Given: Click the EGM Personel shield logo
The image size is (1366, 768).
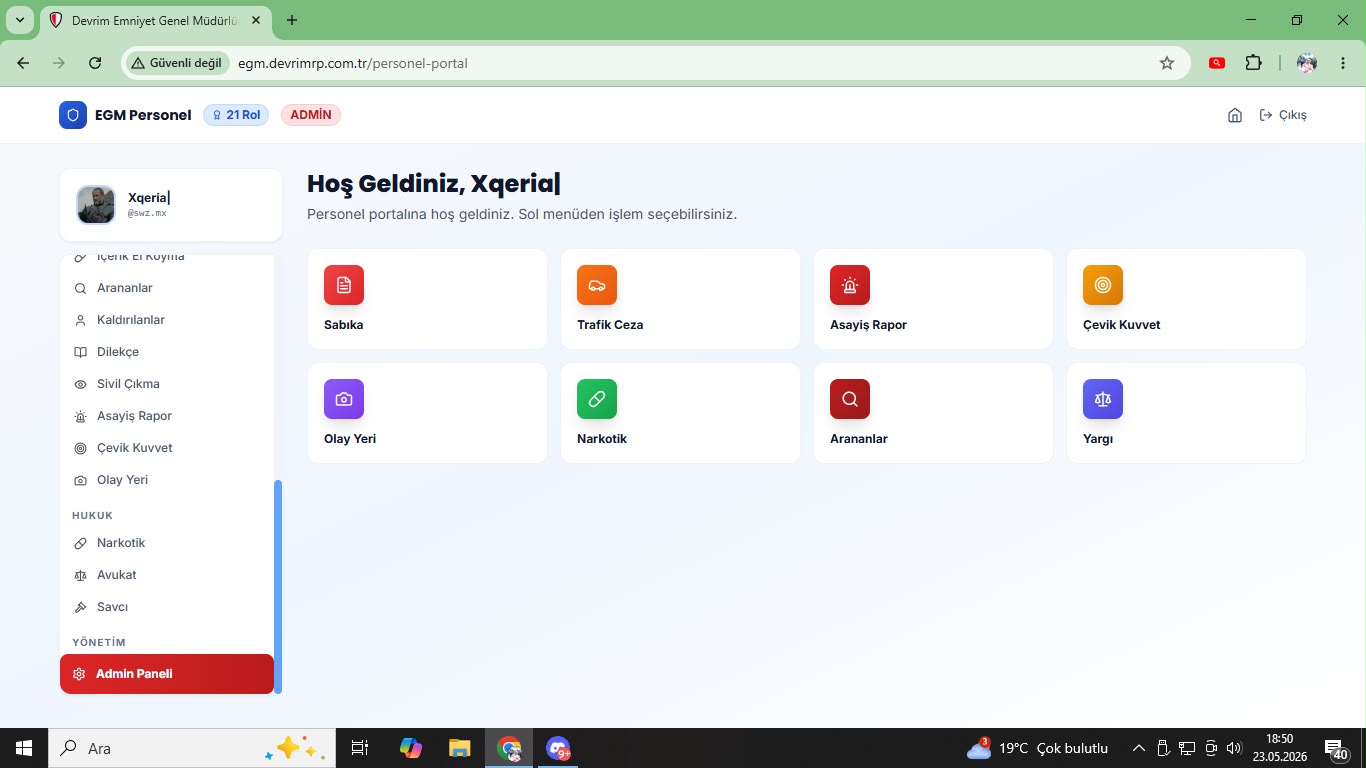Looking at the screenshot, I should (x=73, y=115).
